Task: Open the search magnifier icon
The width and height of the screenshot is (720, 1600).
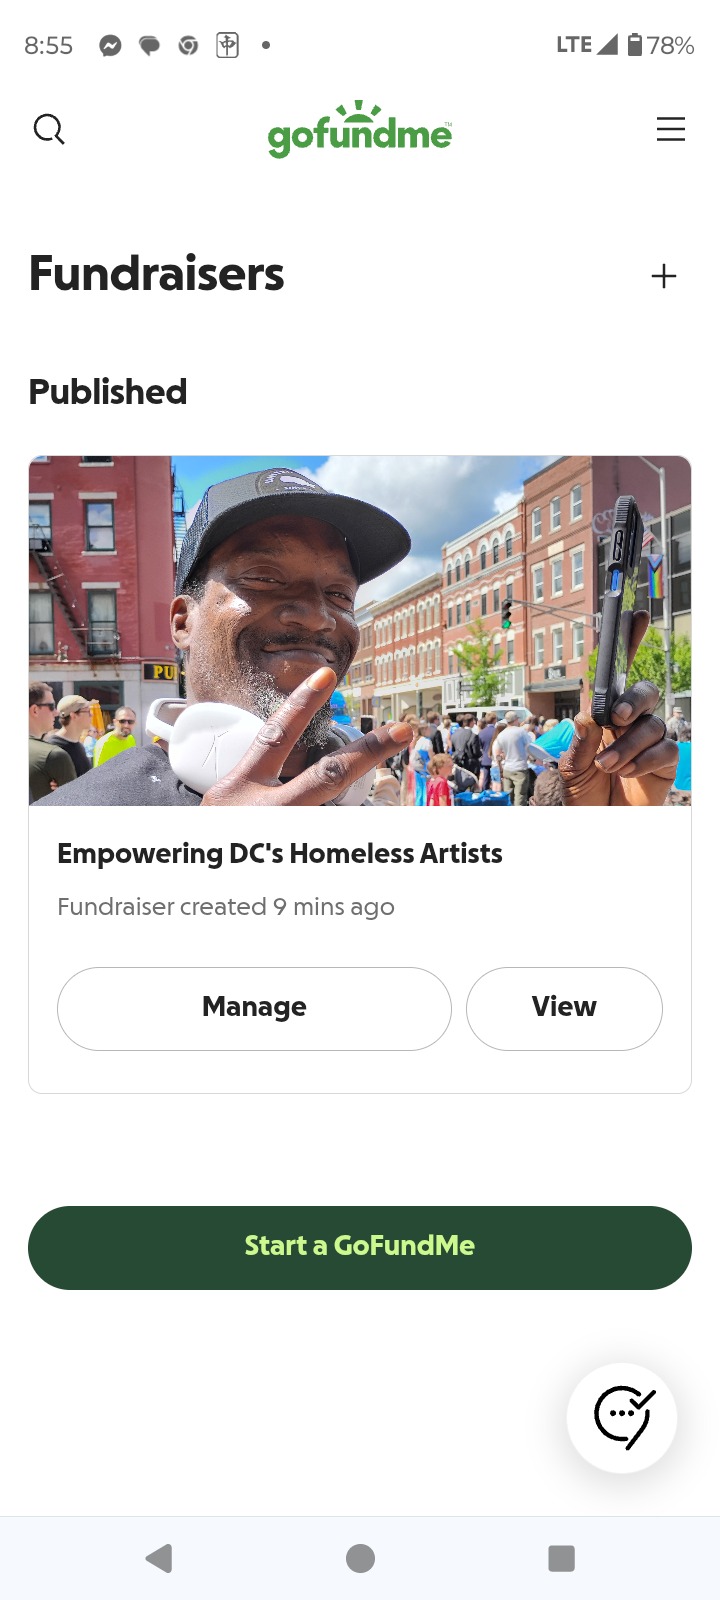Action: [x=49, y=129]
